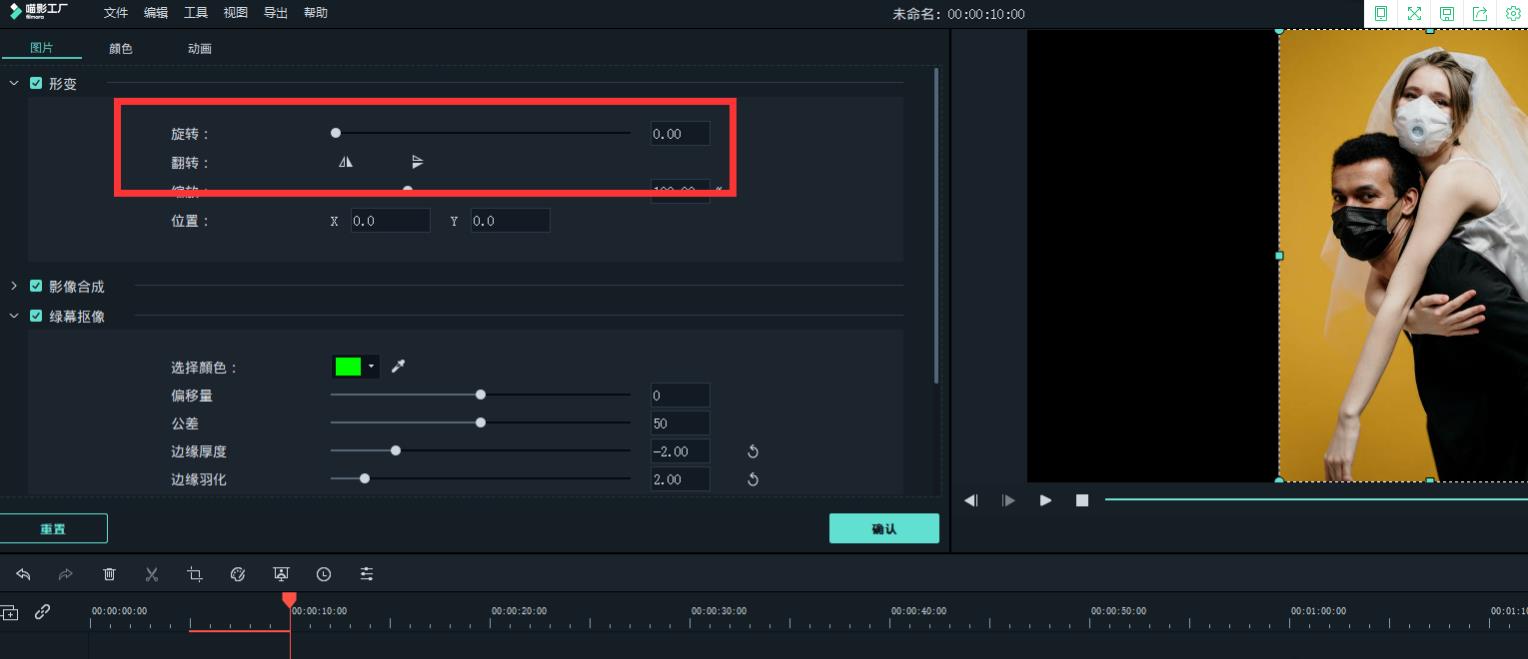Click the vertical flip icon

point(417,162)
